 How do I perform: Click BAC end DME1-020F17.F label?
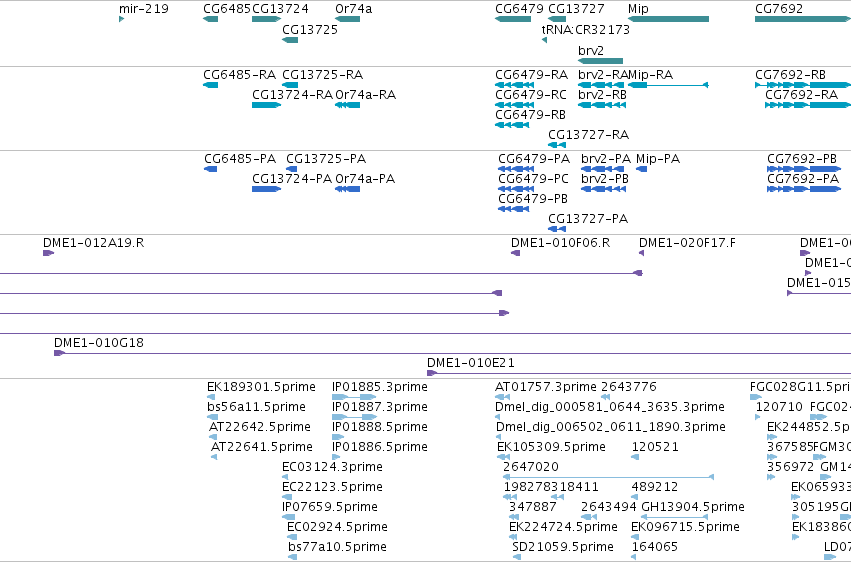[x=687, y=242]
